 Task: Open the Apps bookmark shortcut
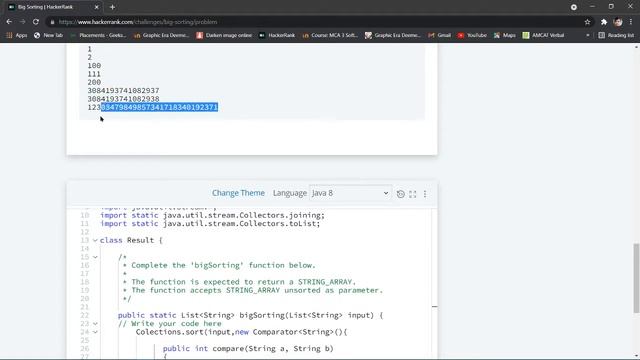17,36
